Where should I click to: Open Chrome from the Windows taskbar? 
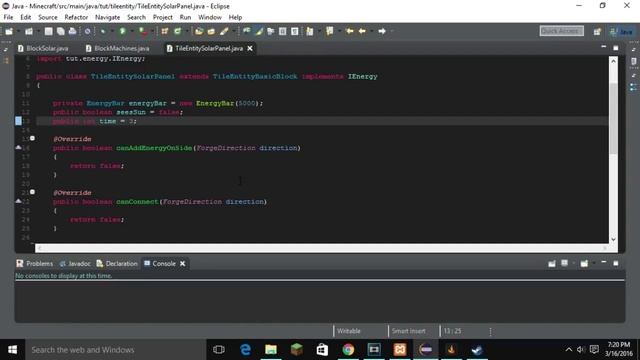click(x=348, y=350)
